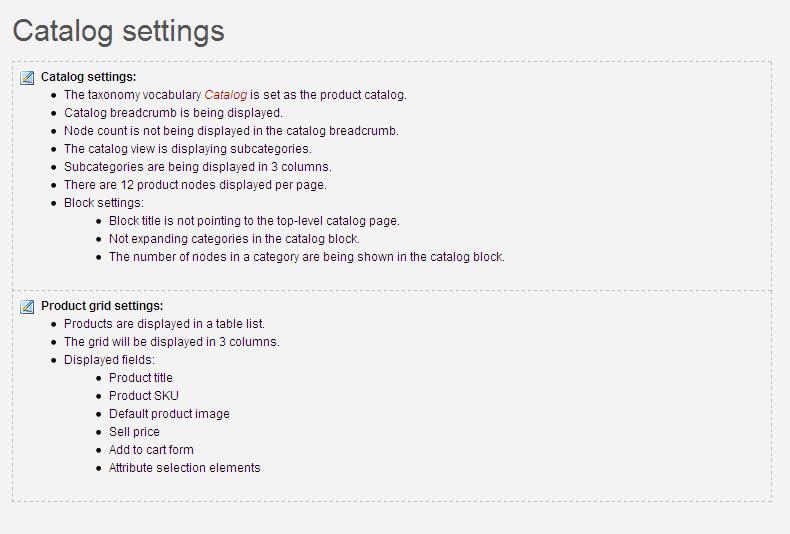Open the red Catalog vocabulary link

coord(226,95)
